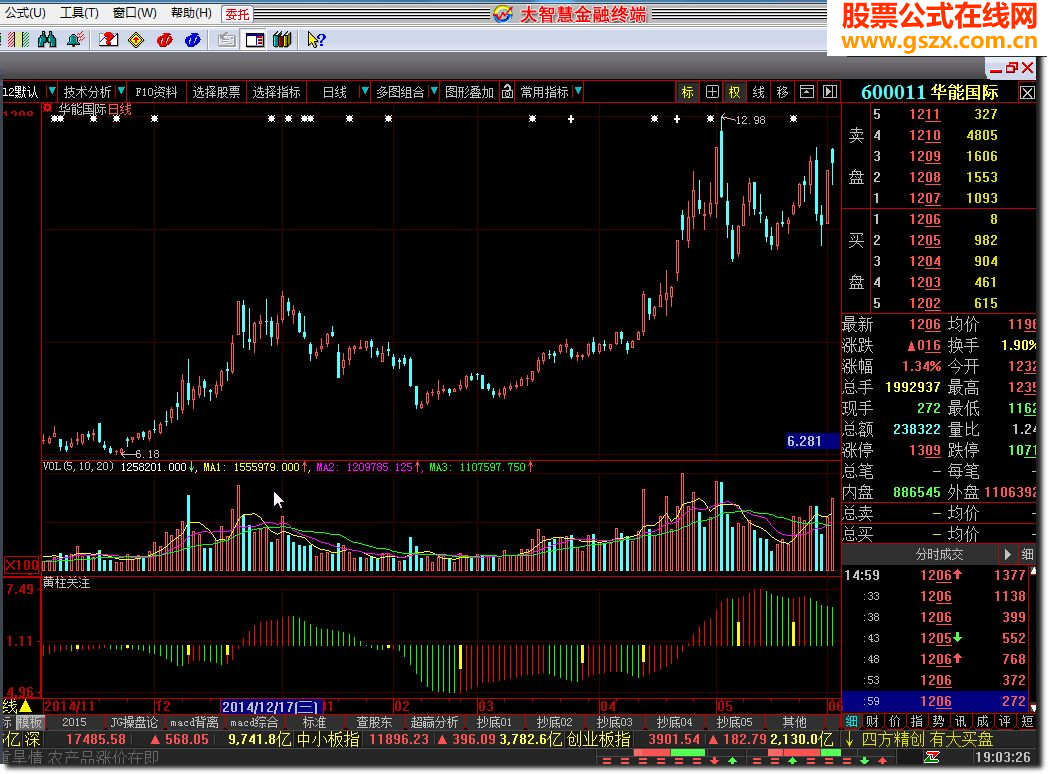Switch to the 超赢分析 tab
The image size is (1049, 774).
tap(434, 722)
